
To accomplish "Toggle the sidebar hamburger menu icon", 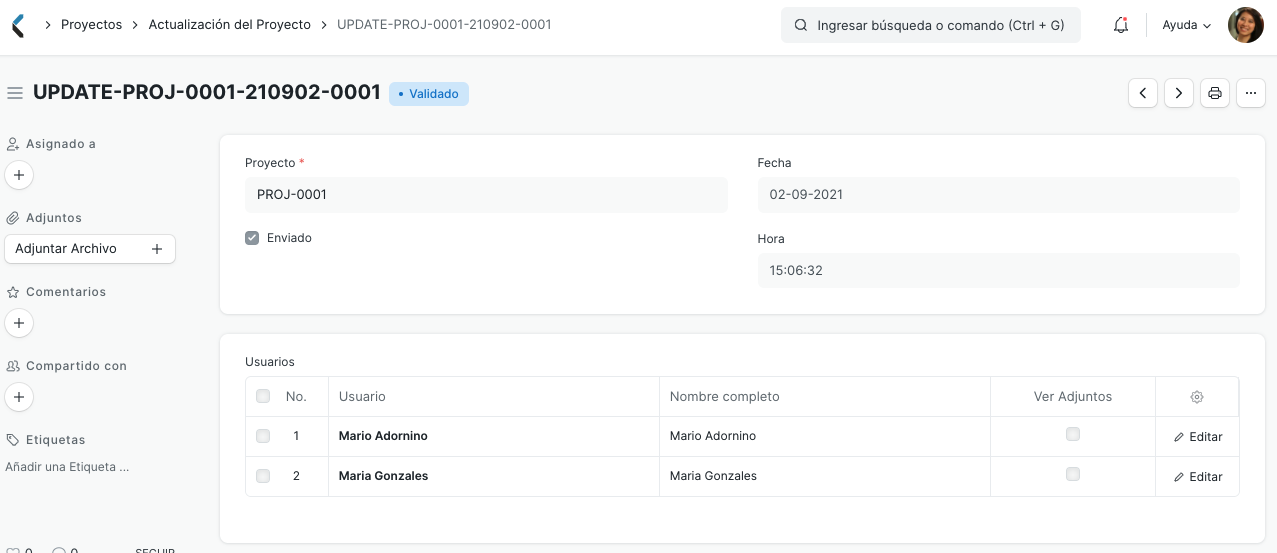I will (x=15, y=93).
